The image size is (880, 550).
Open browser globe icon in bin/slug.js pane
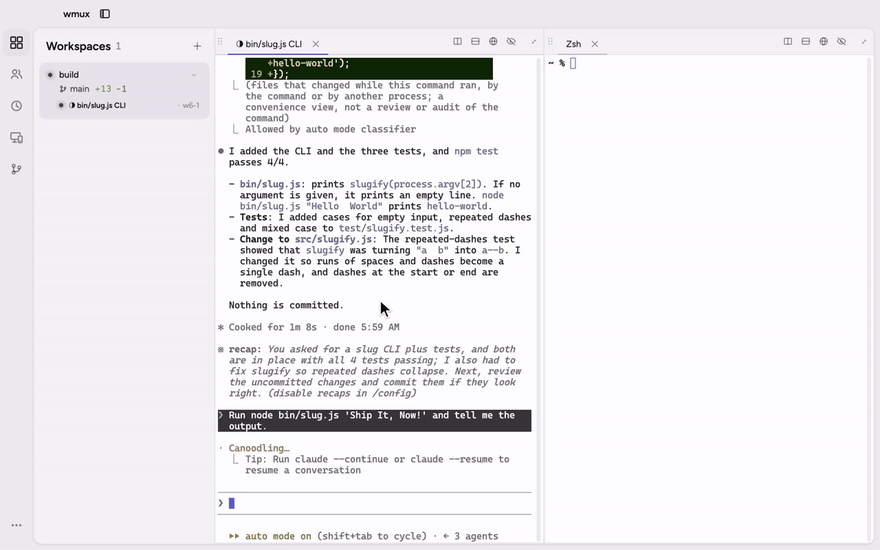pyautogui.click(x=493, y=42)
